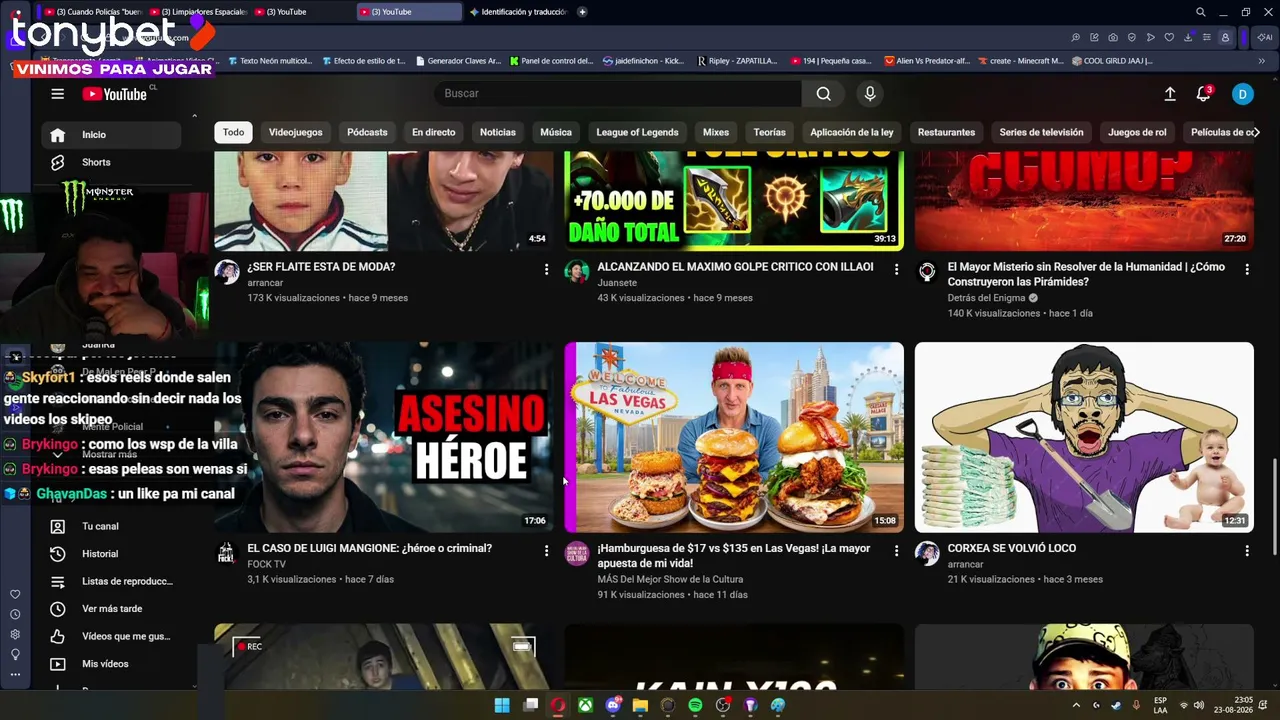Open the Windows Start button
Screen dimensions: 1280x720
pos(502,705)
